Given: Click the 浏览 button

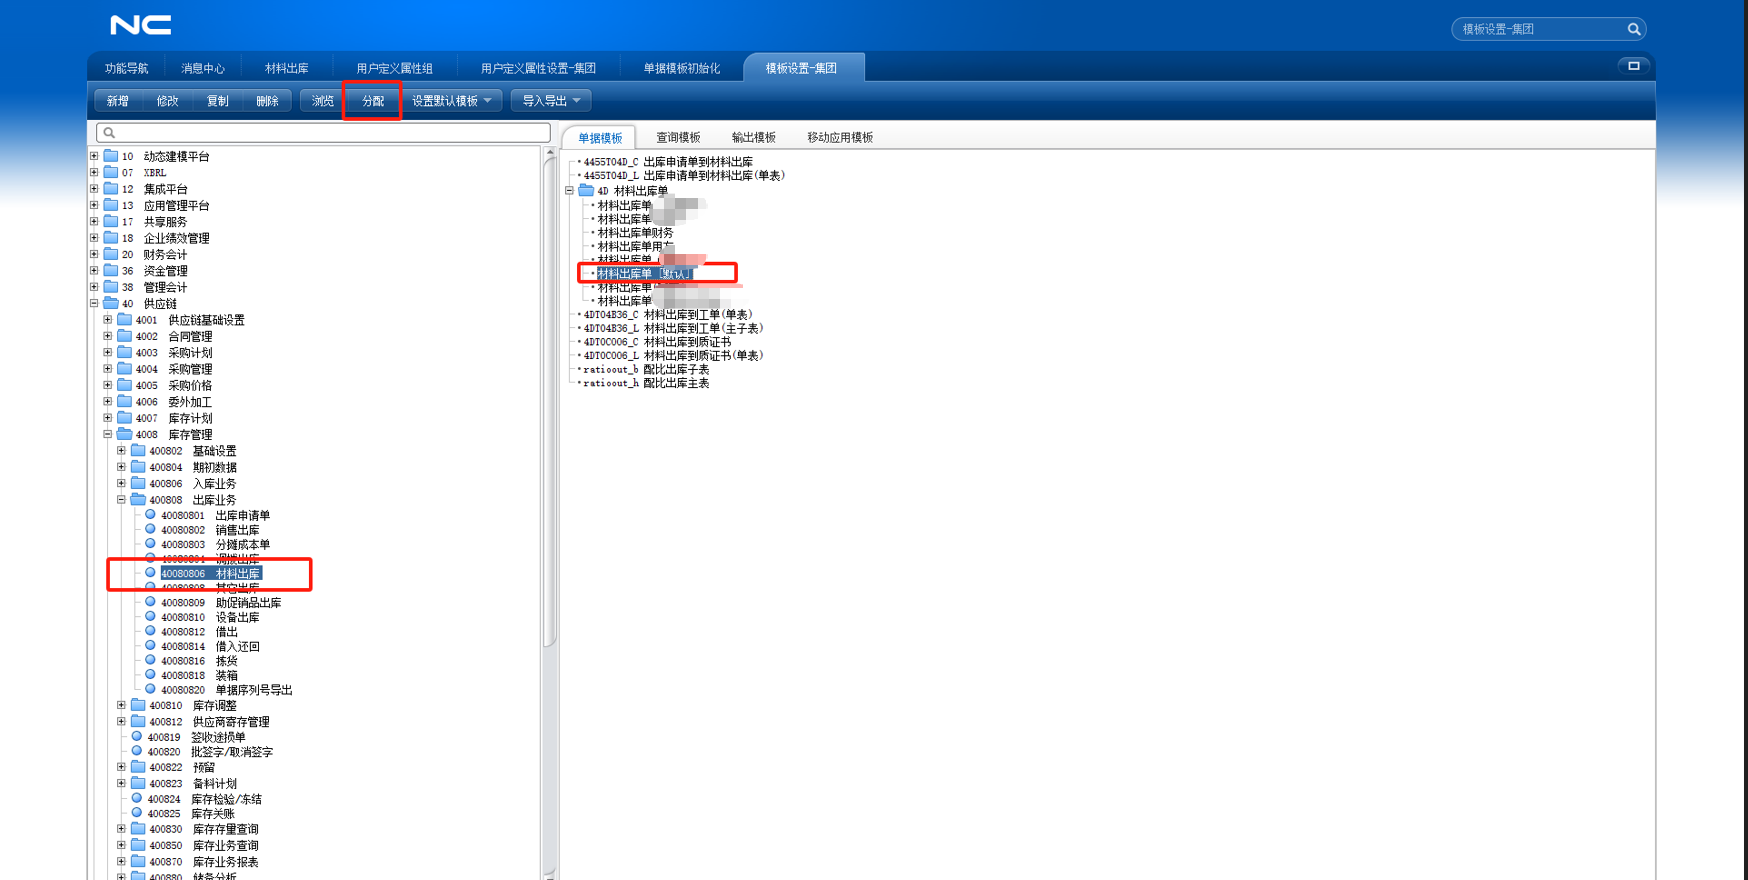Looking at the screenshot, I should click(323, 101).
